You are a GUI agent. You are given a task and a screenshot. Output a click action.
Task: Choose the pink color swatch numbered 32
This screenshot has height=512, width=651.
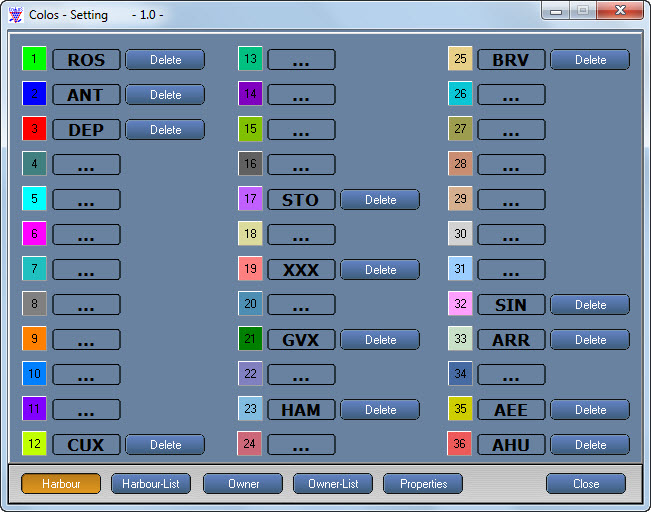[x=460, y=304]
